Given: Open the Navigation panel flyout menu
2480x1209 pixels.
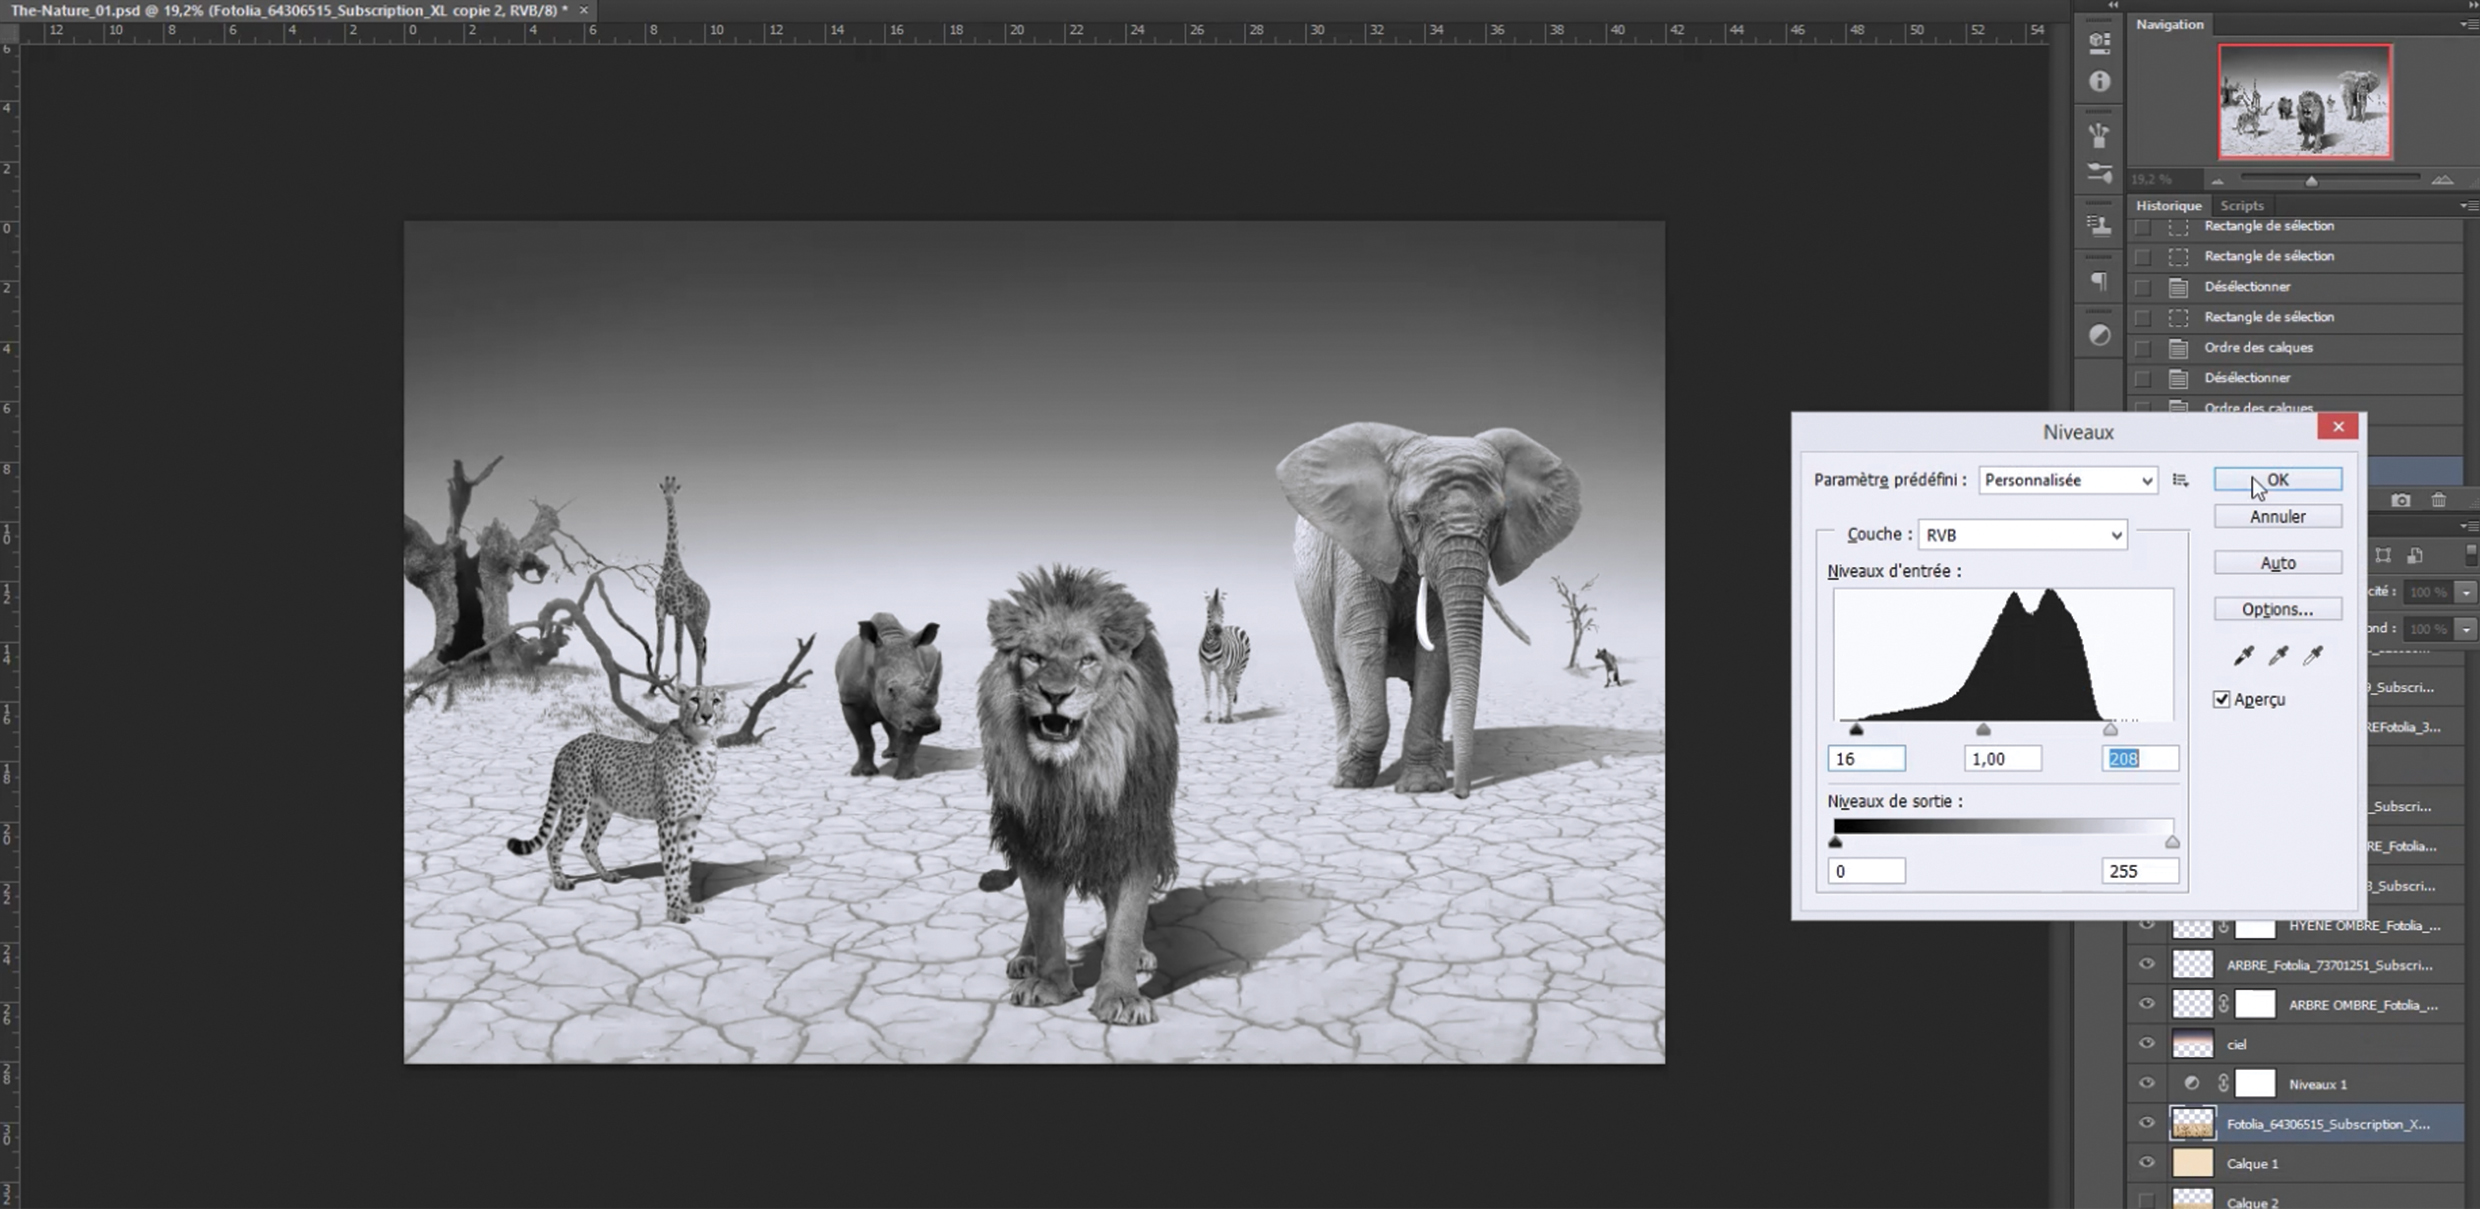Looking at the screenshot, I should click(x=2468, y=24).
